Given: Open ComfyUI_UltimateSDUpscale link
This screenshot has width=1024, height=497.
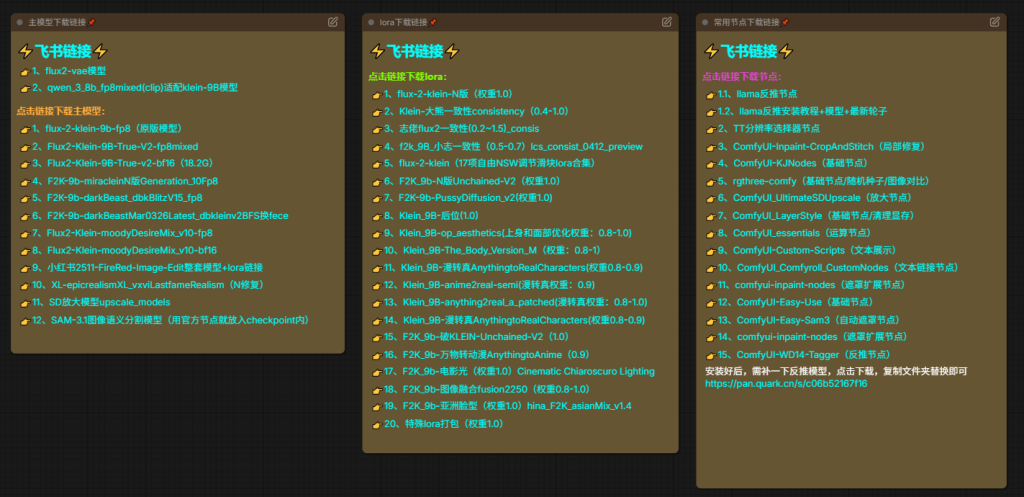Looking at the screenshot, I should point(815,198).
